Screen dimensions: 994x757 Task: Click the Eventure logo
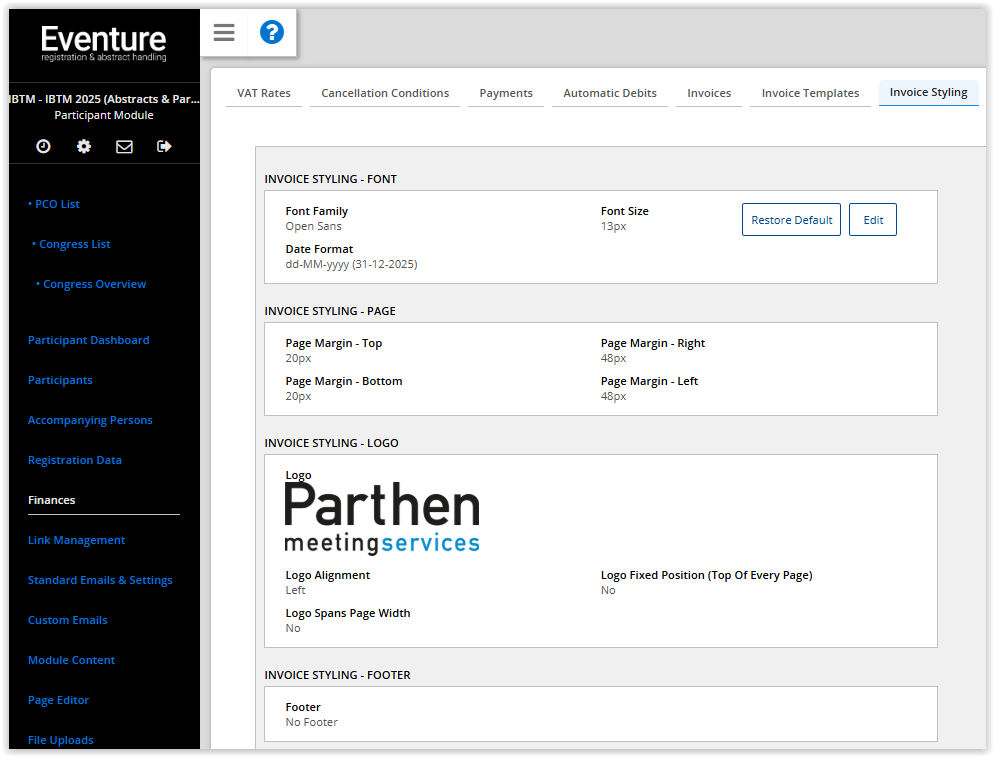click(x=104, y=43)
